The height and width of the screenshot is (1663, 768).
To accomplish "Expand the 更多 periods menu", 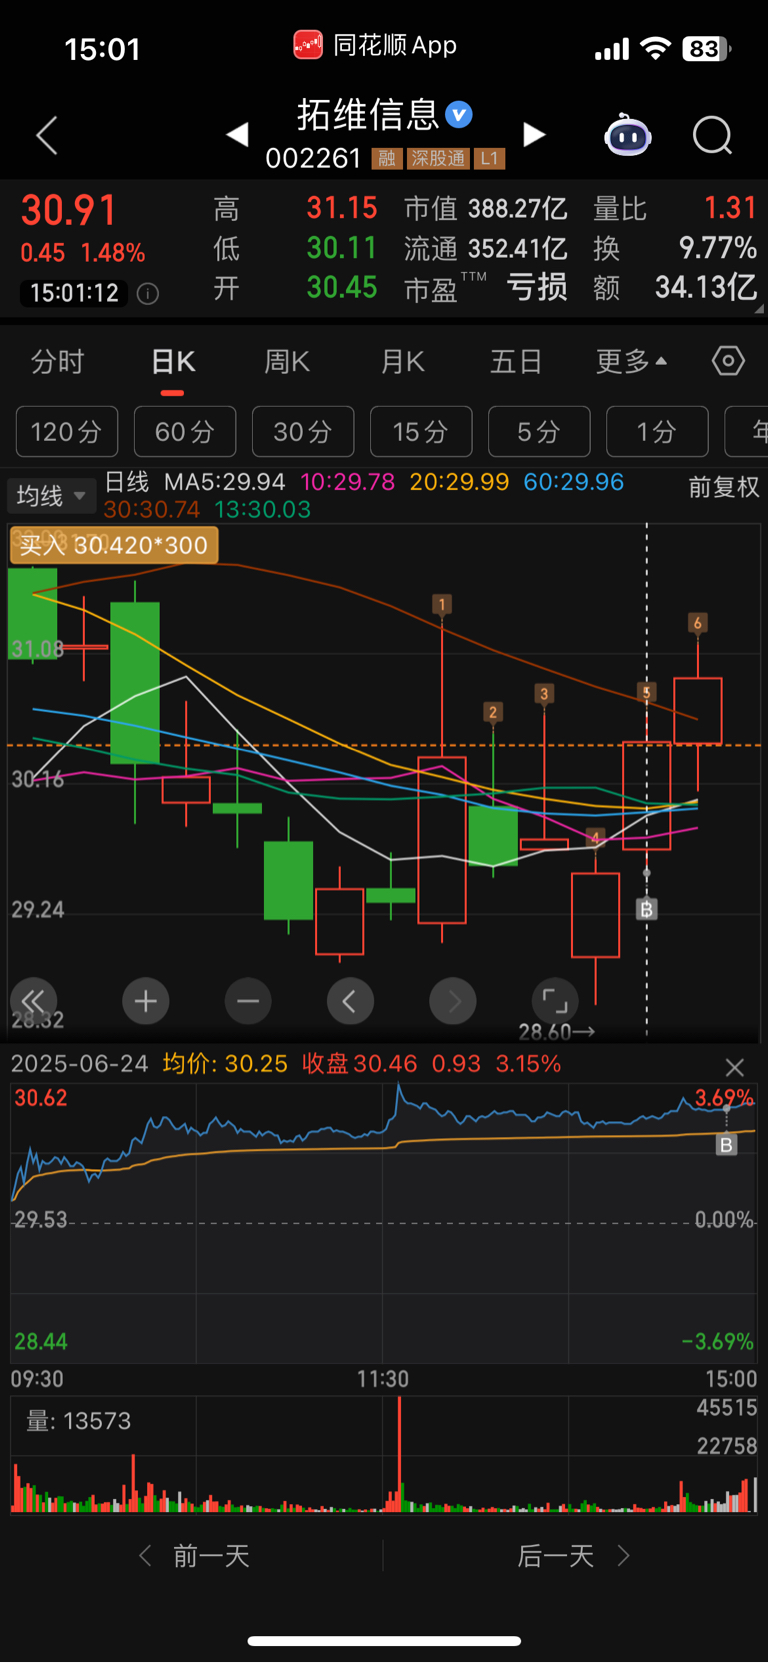I will [x=632, y=361].
